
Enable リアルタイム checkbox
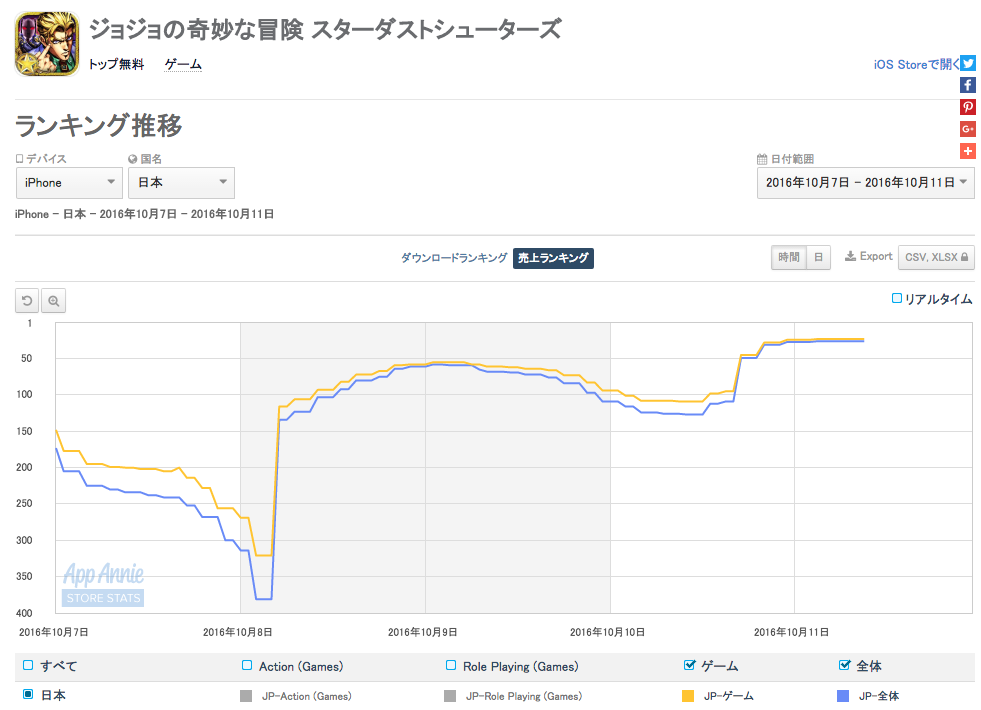point(897,298)
